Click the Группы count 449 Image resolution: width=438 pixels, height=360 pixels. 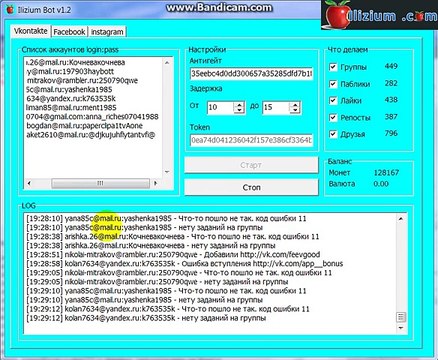click(391, 66)
